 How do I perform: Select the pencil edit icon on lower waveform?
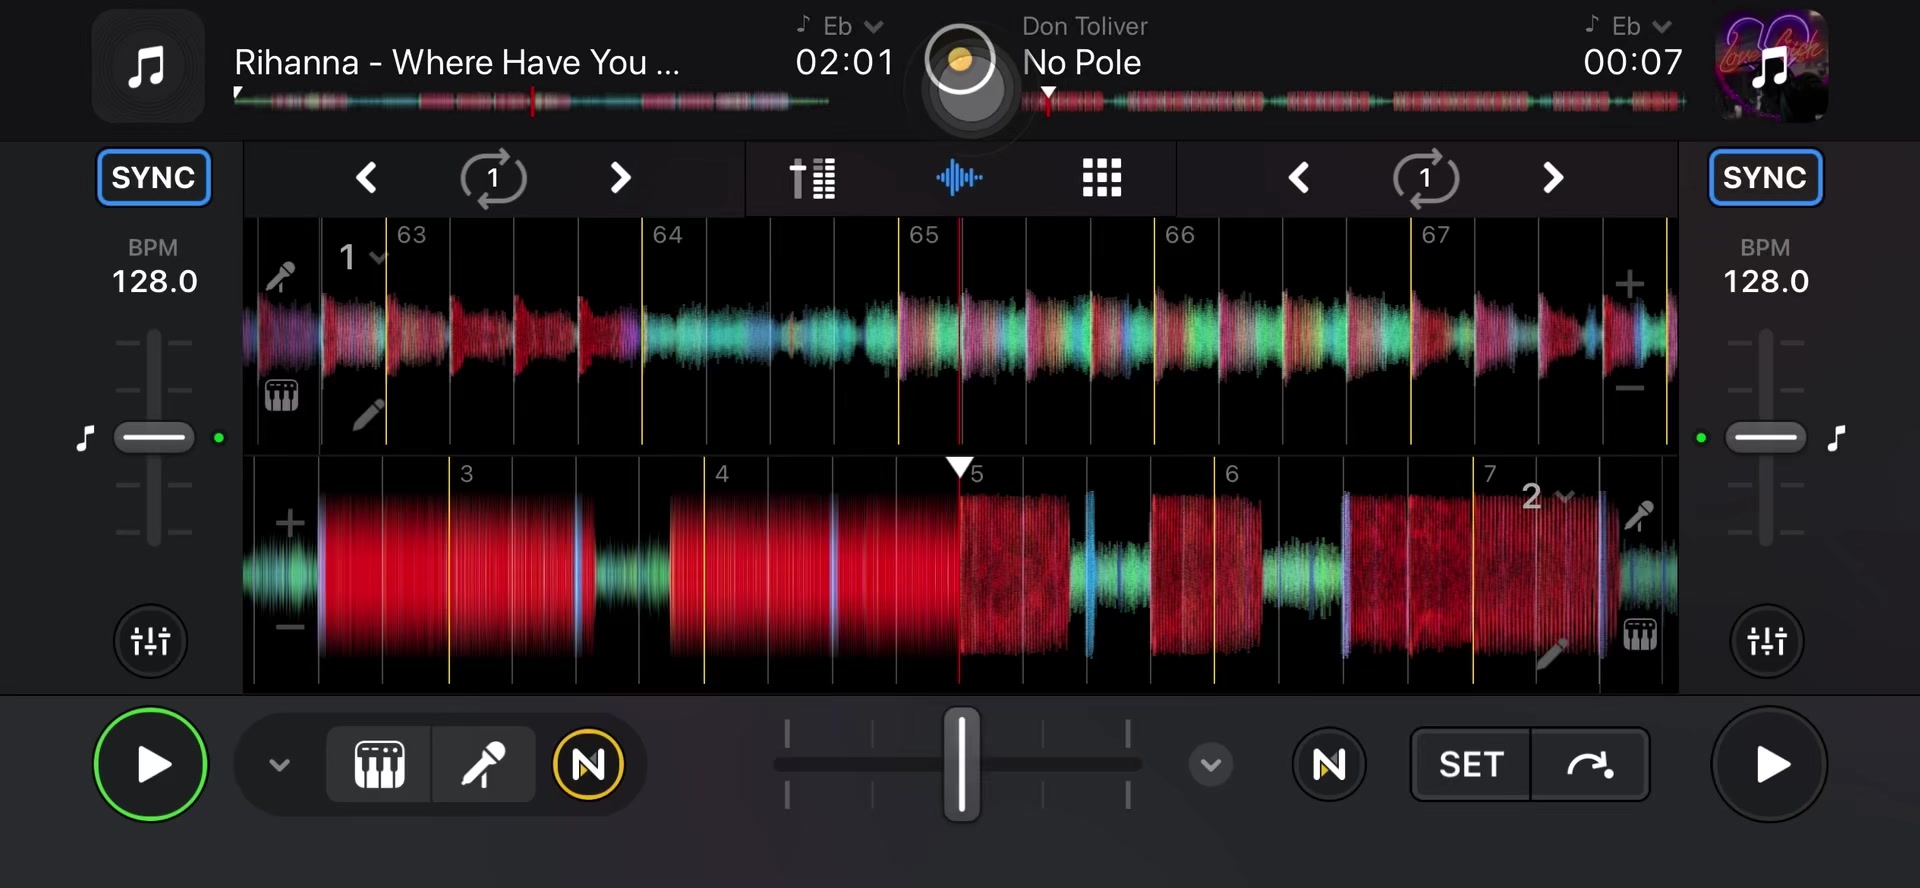coord(1552,653)
